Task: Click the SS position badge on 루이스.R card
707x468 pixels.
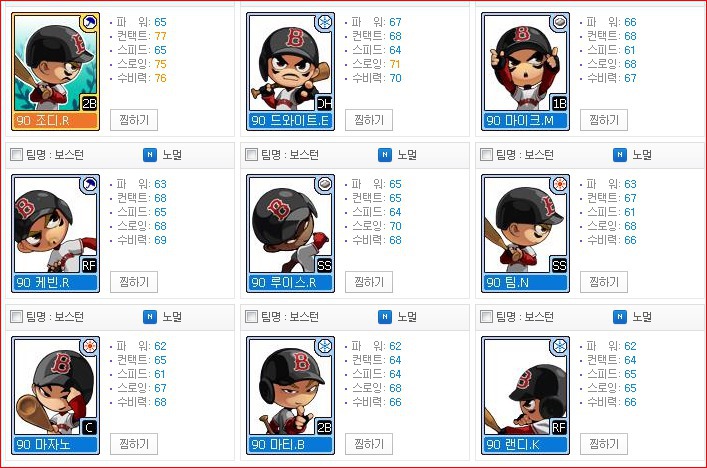Action: [x=324, y=265]
